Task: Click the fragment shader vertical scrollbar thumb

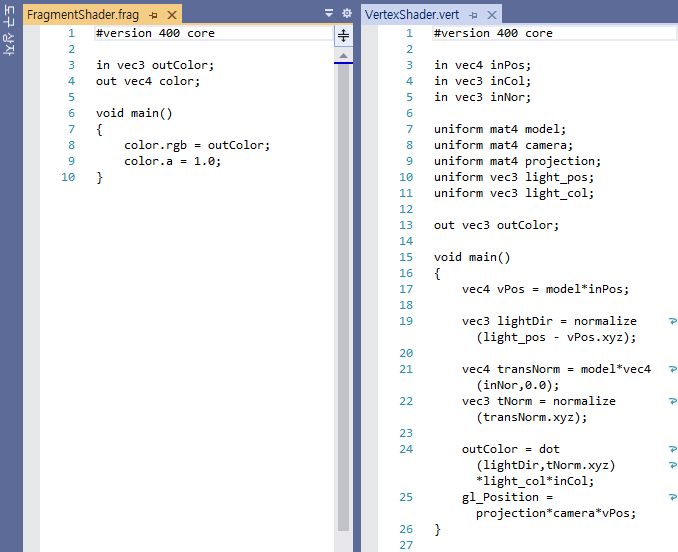Action: tap(343, 297)
